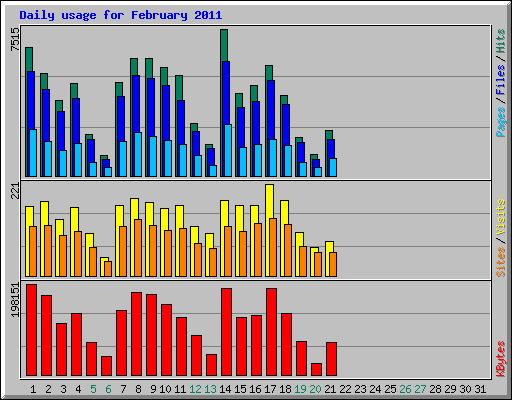Select day label 31 on the x-axis

tap(480, 389)
